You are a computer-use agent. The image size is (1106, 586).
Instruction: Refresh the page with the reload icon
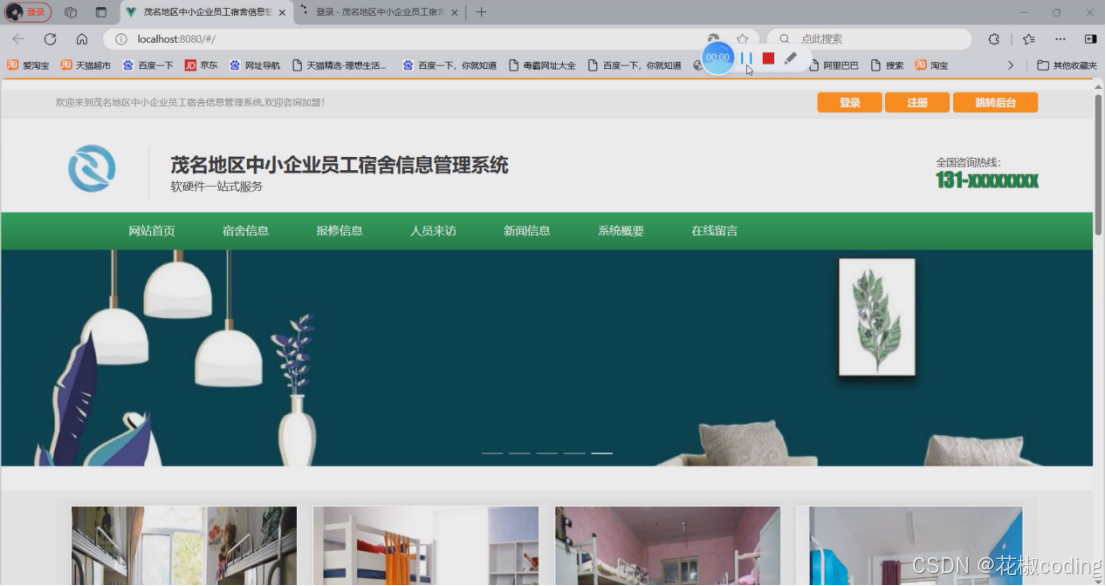point(50,38)
